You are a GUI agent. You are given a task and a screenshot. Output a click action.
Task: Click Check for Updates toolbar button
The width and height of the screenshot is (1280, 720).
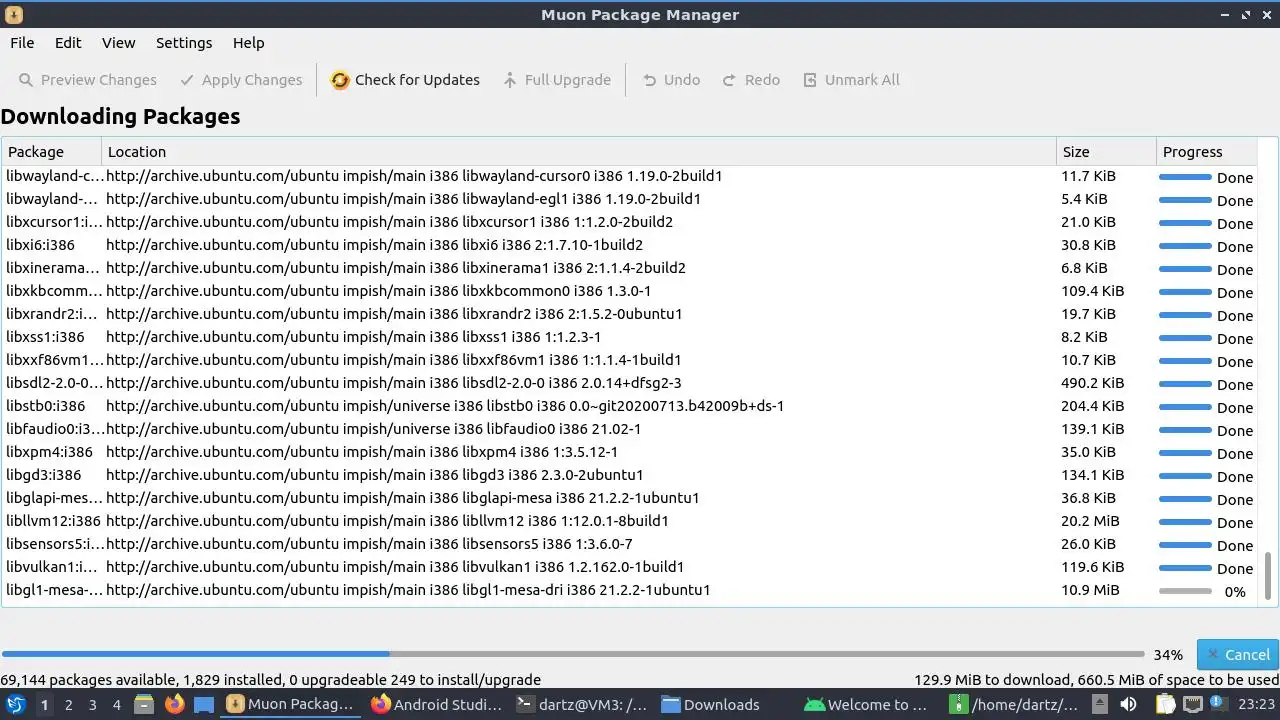tap(405, 80)
